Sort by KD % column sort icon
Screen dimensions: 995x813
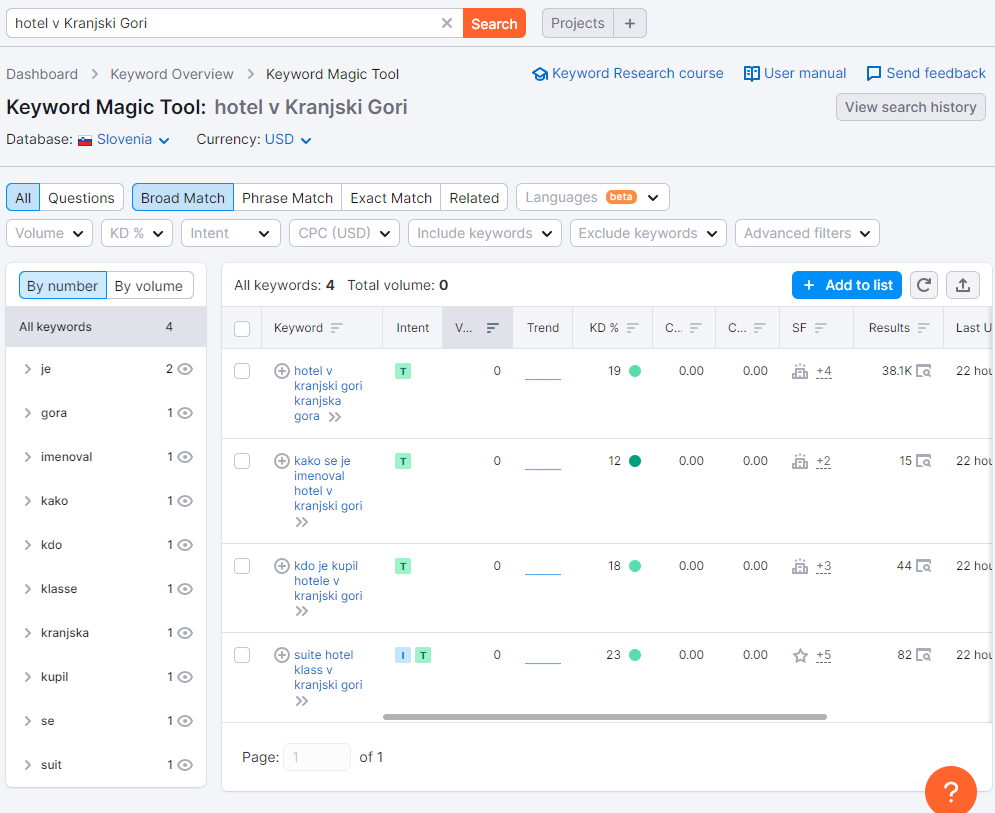[632, 327]
